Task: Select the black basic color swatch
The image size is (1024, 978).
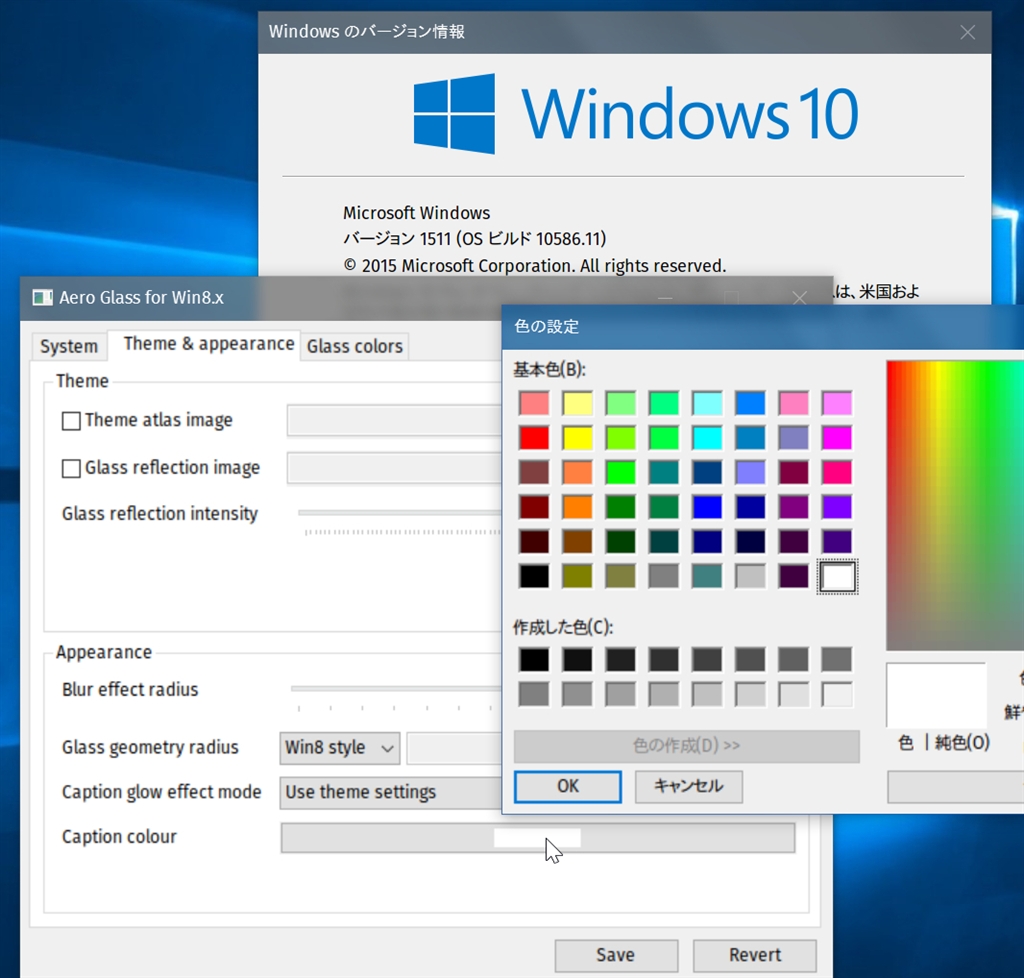Action: click(534, 576)
